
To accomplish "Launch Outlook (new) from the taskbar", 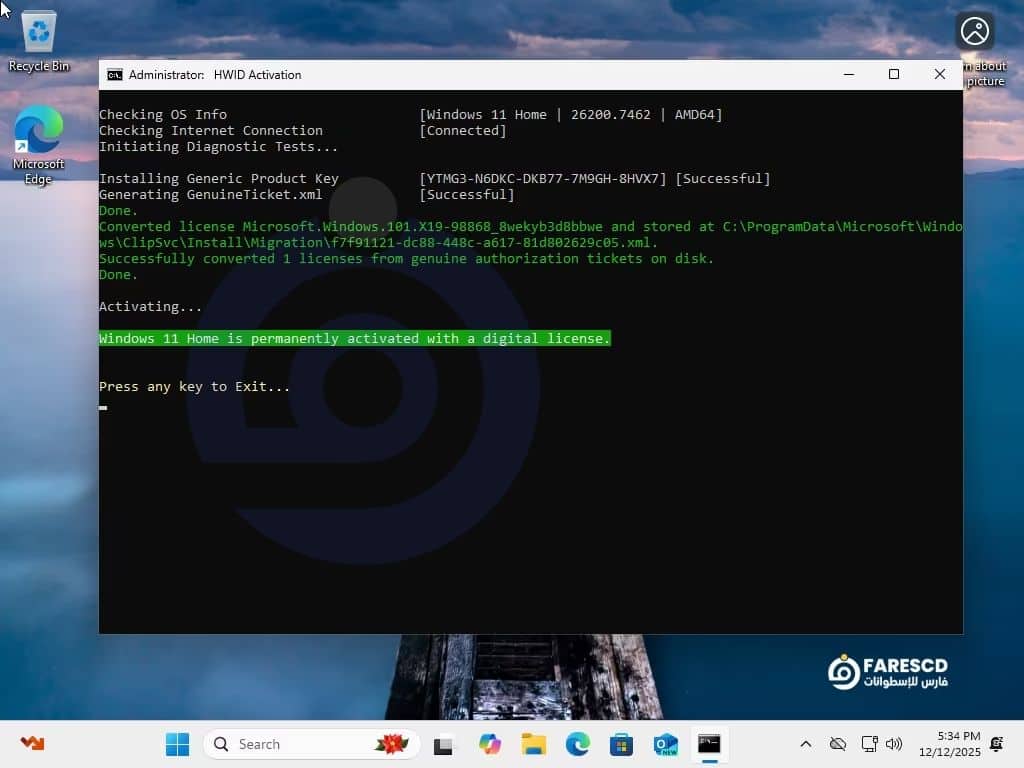I will click(x=665, y=744).
